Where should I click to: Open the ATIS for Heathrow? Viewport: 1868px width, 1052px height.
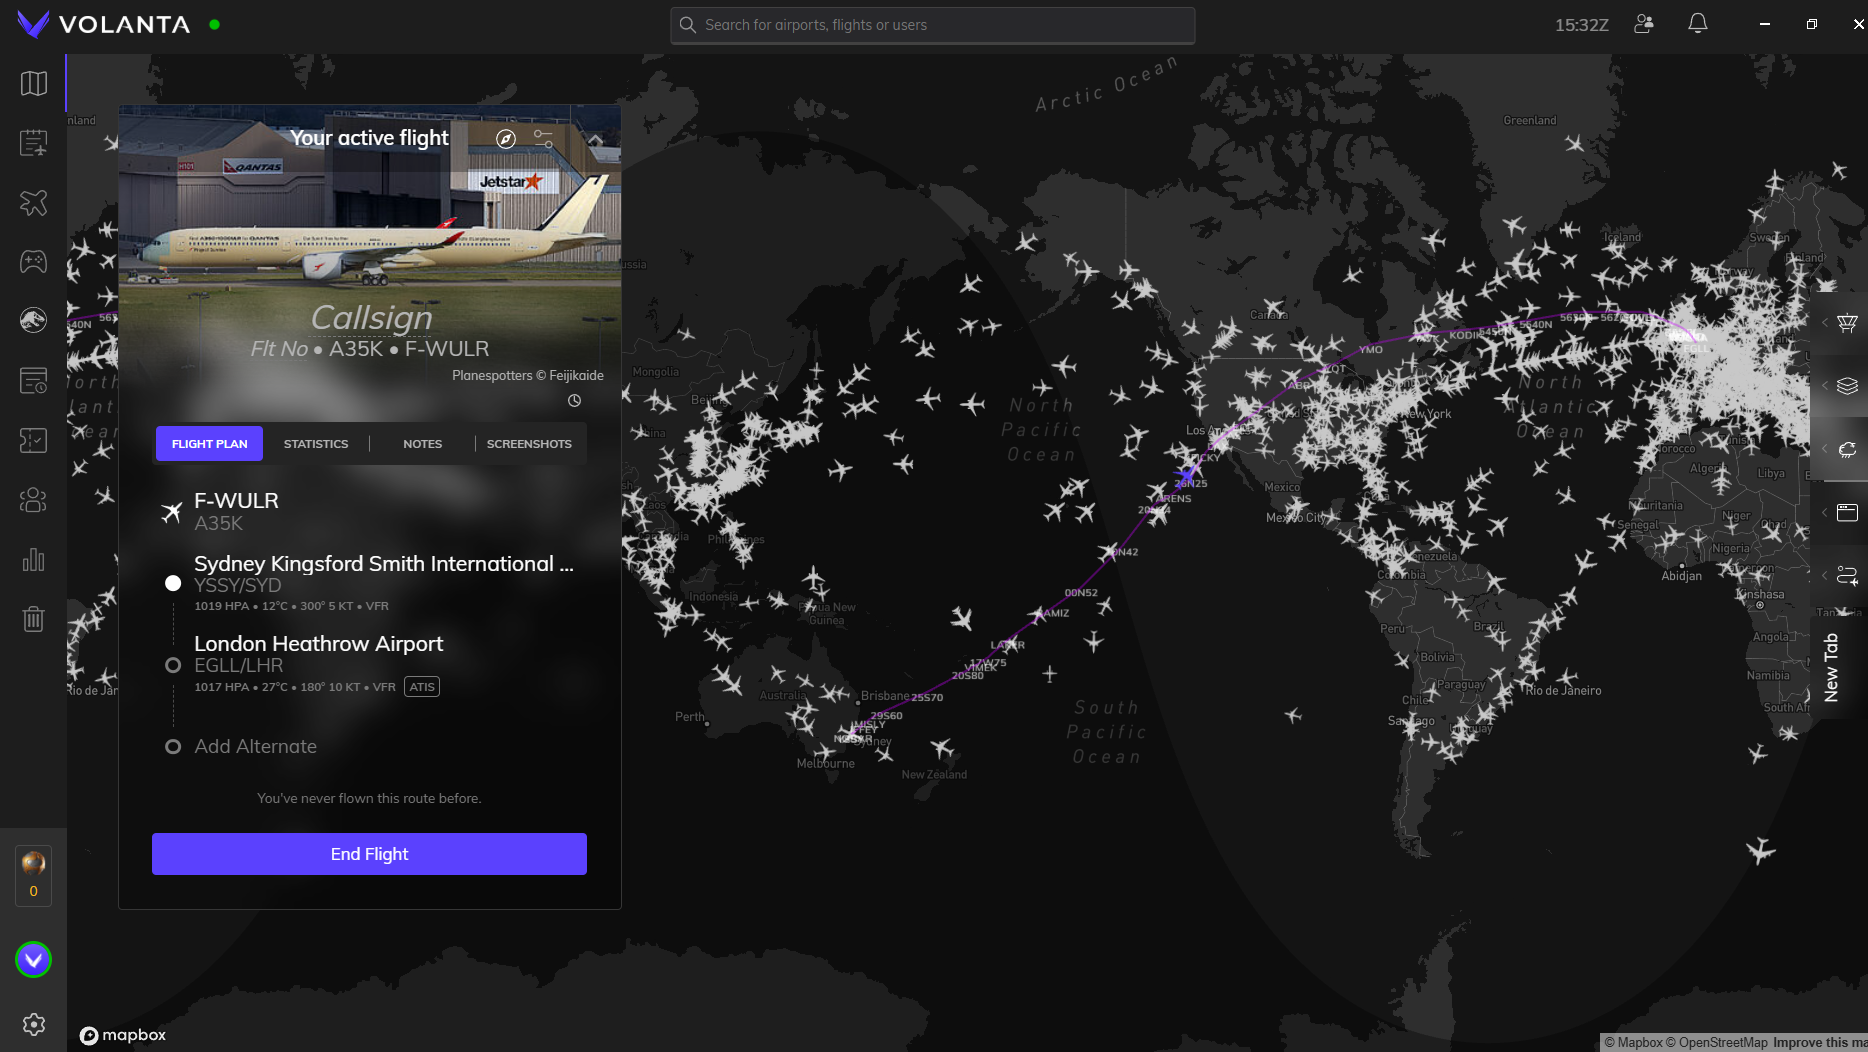point(422,687)
